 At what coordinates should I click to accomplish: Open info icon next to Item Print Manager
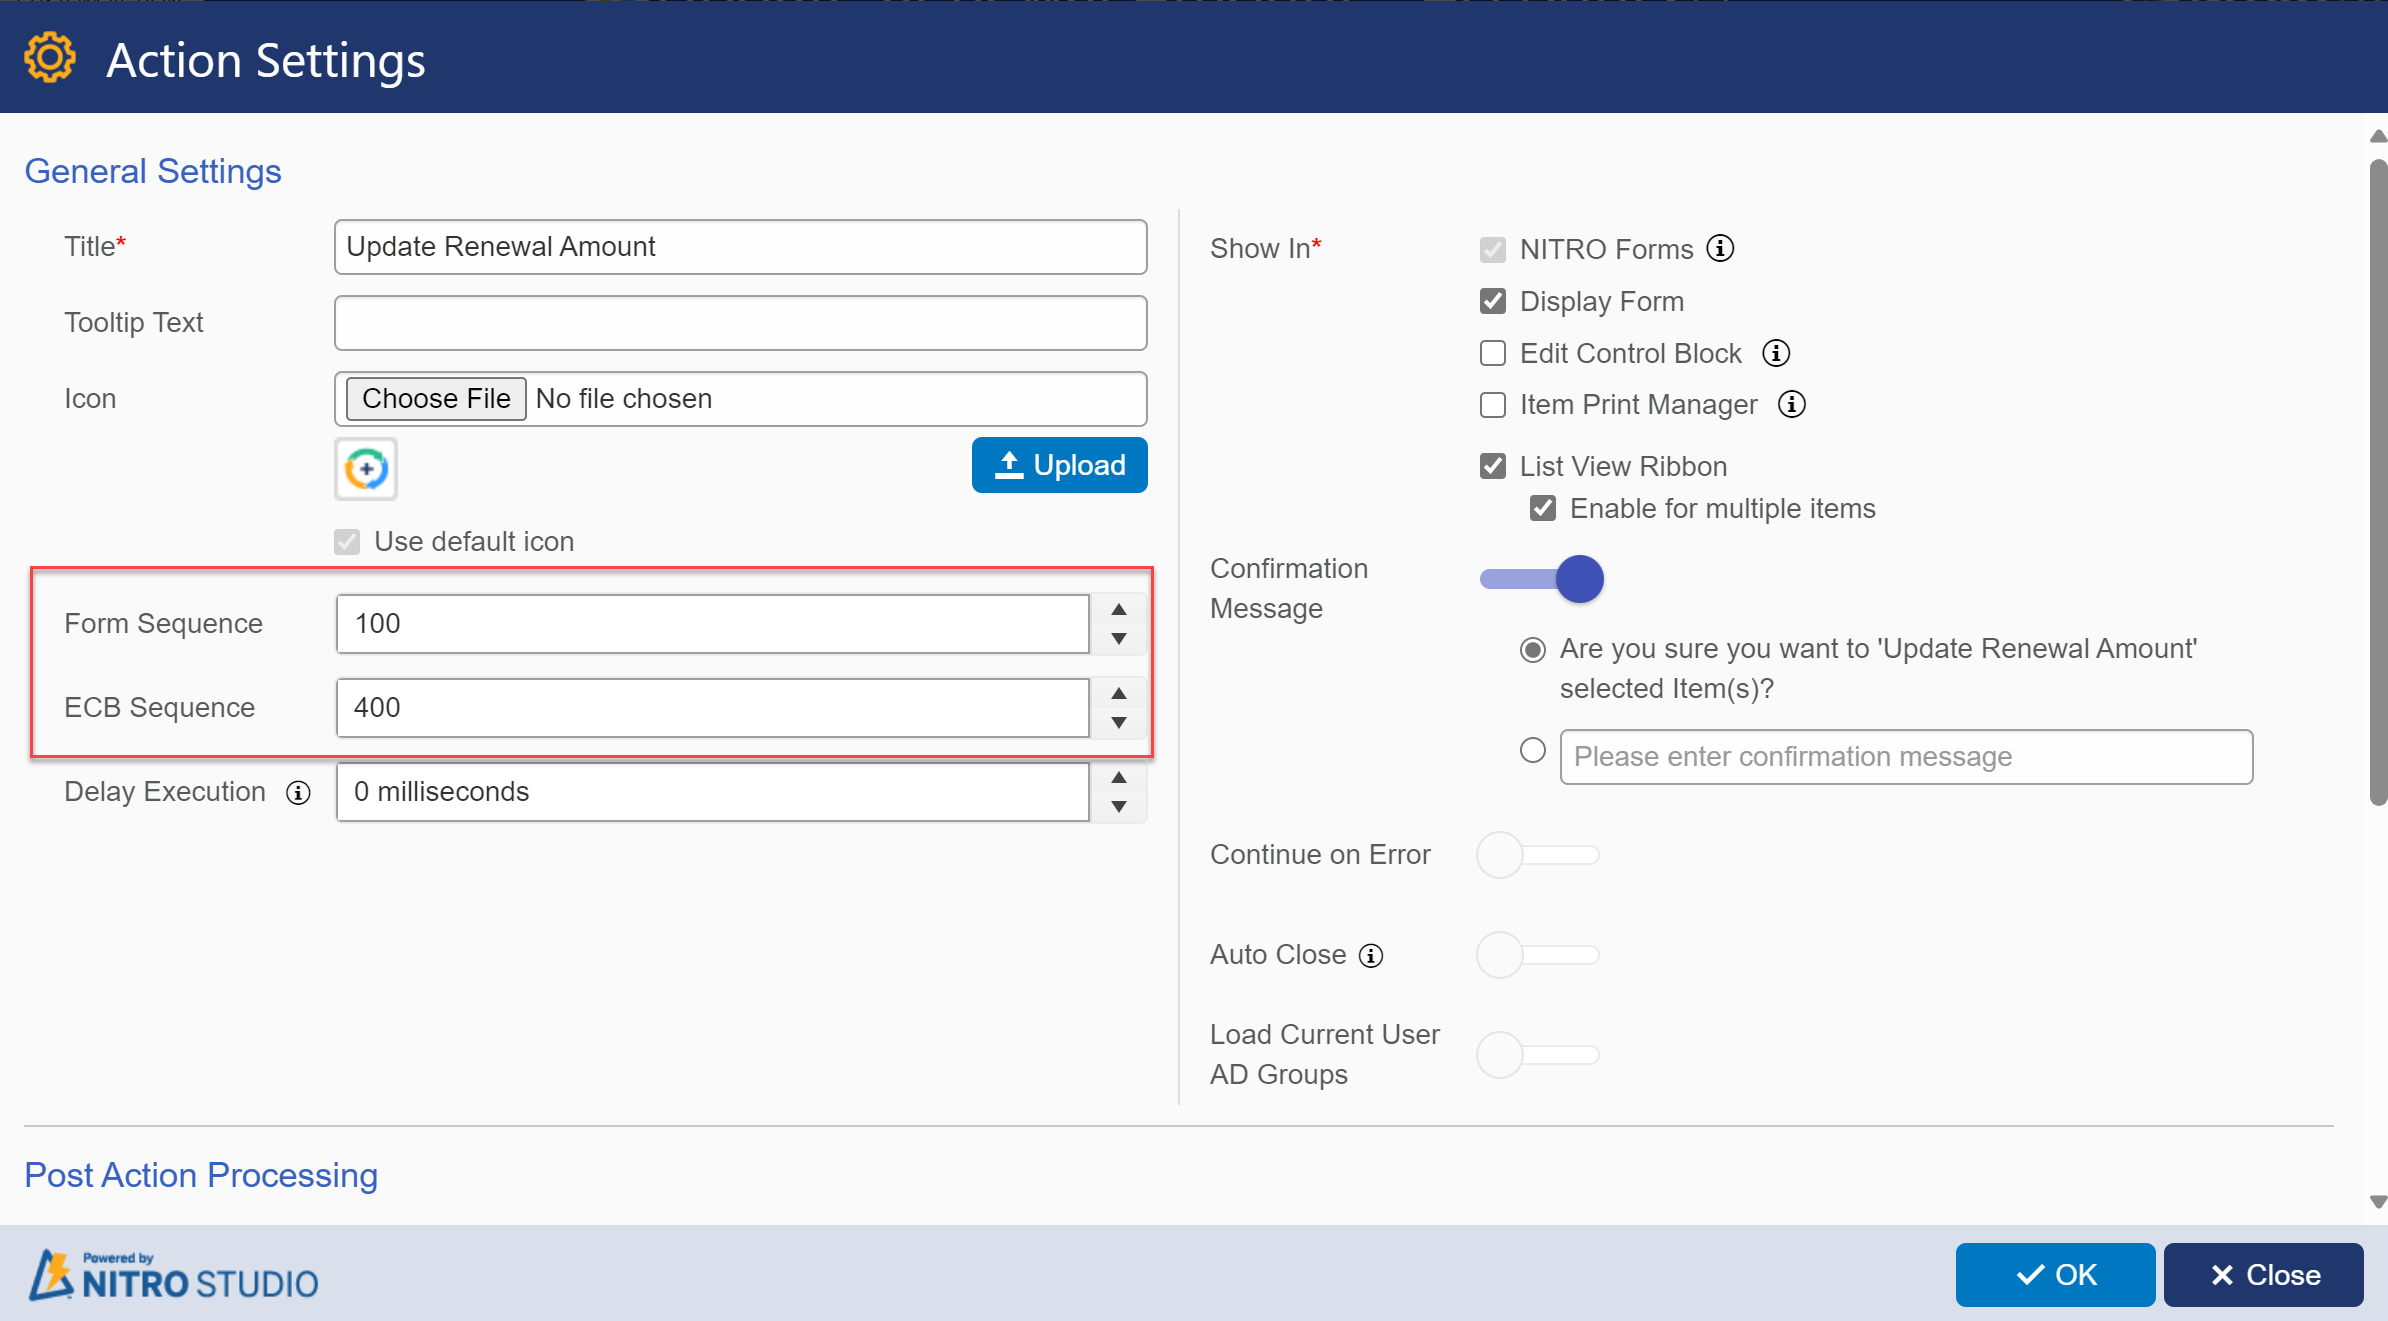click(1792, 404)
